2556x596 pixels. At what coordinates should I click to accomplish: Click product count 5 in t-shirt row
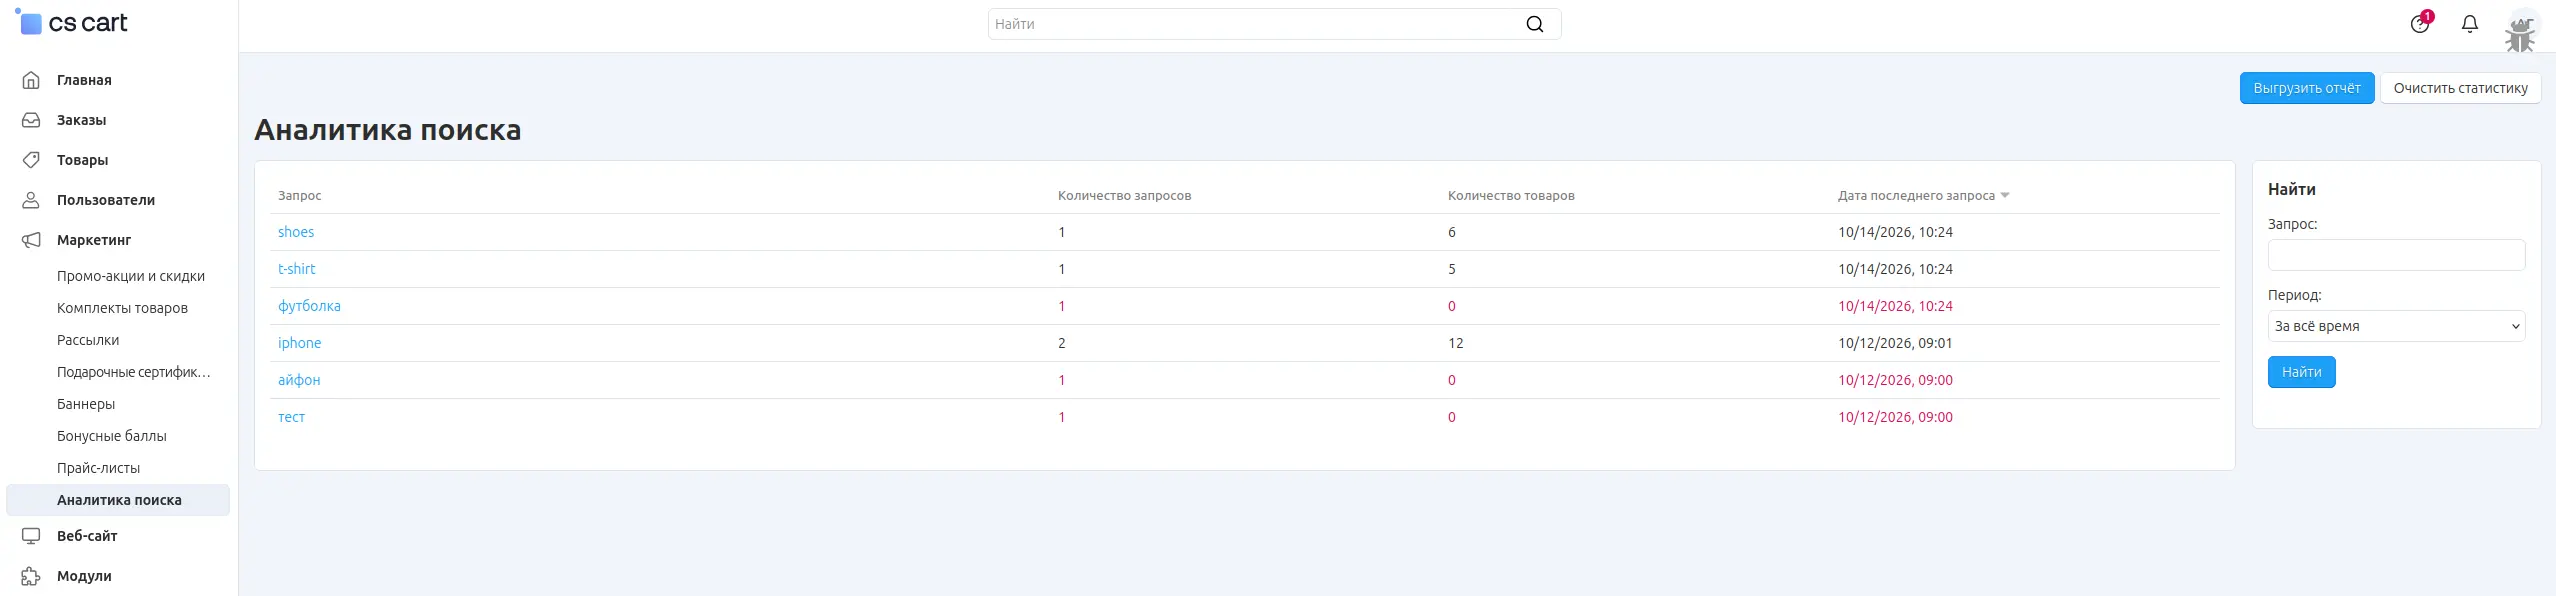pyautogui.click(x=1452, y=269)
